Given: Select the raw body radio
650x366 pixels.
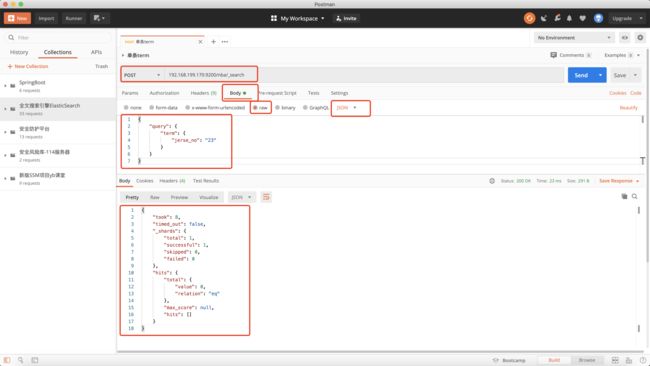Looking at the screenshot, I should [255, 108].
